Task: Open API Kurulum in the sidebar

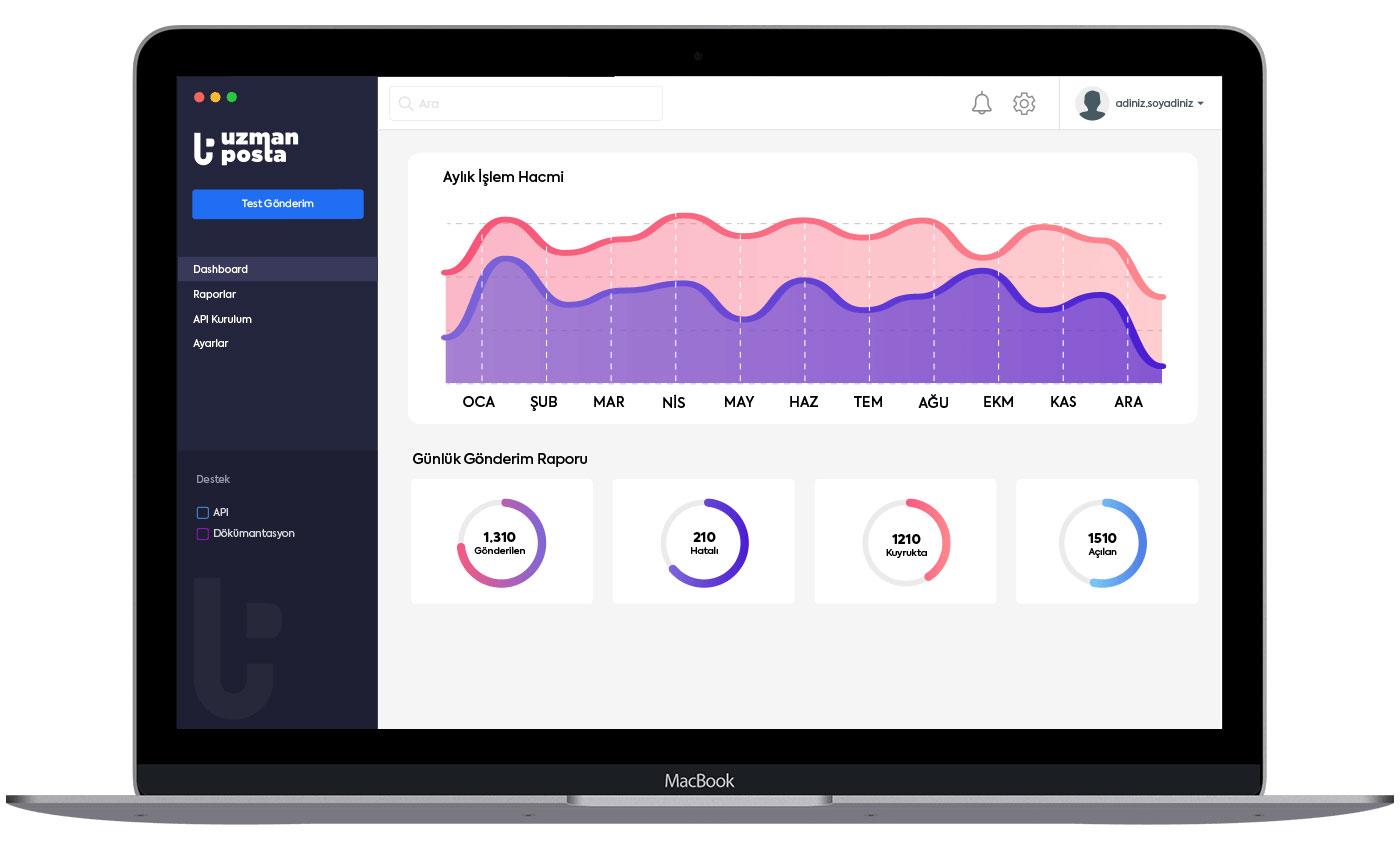Action: (x=222, y=319)
